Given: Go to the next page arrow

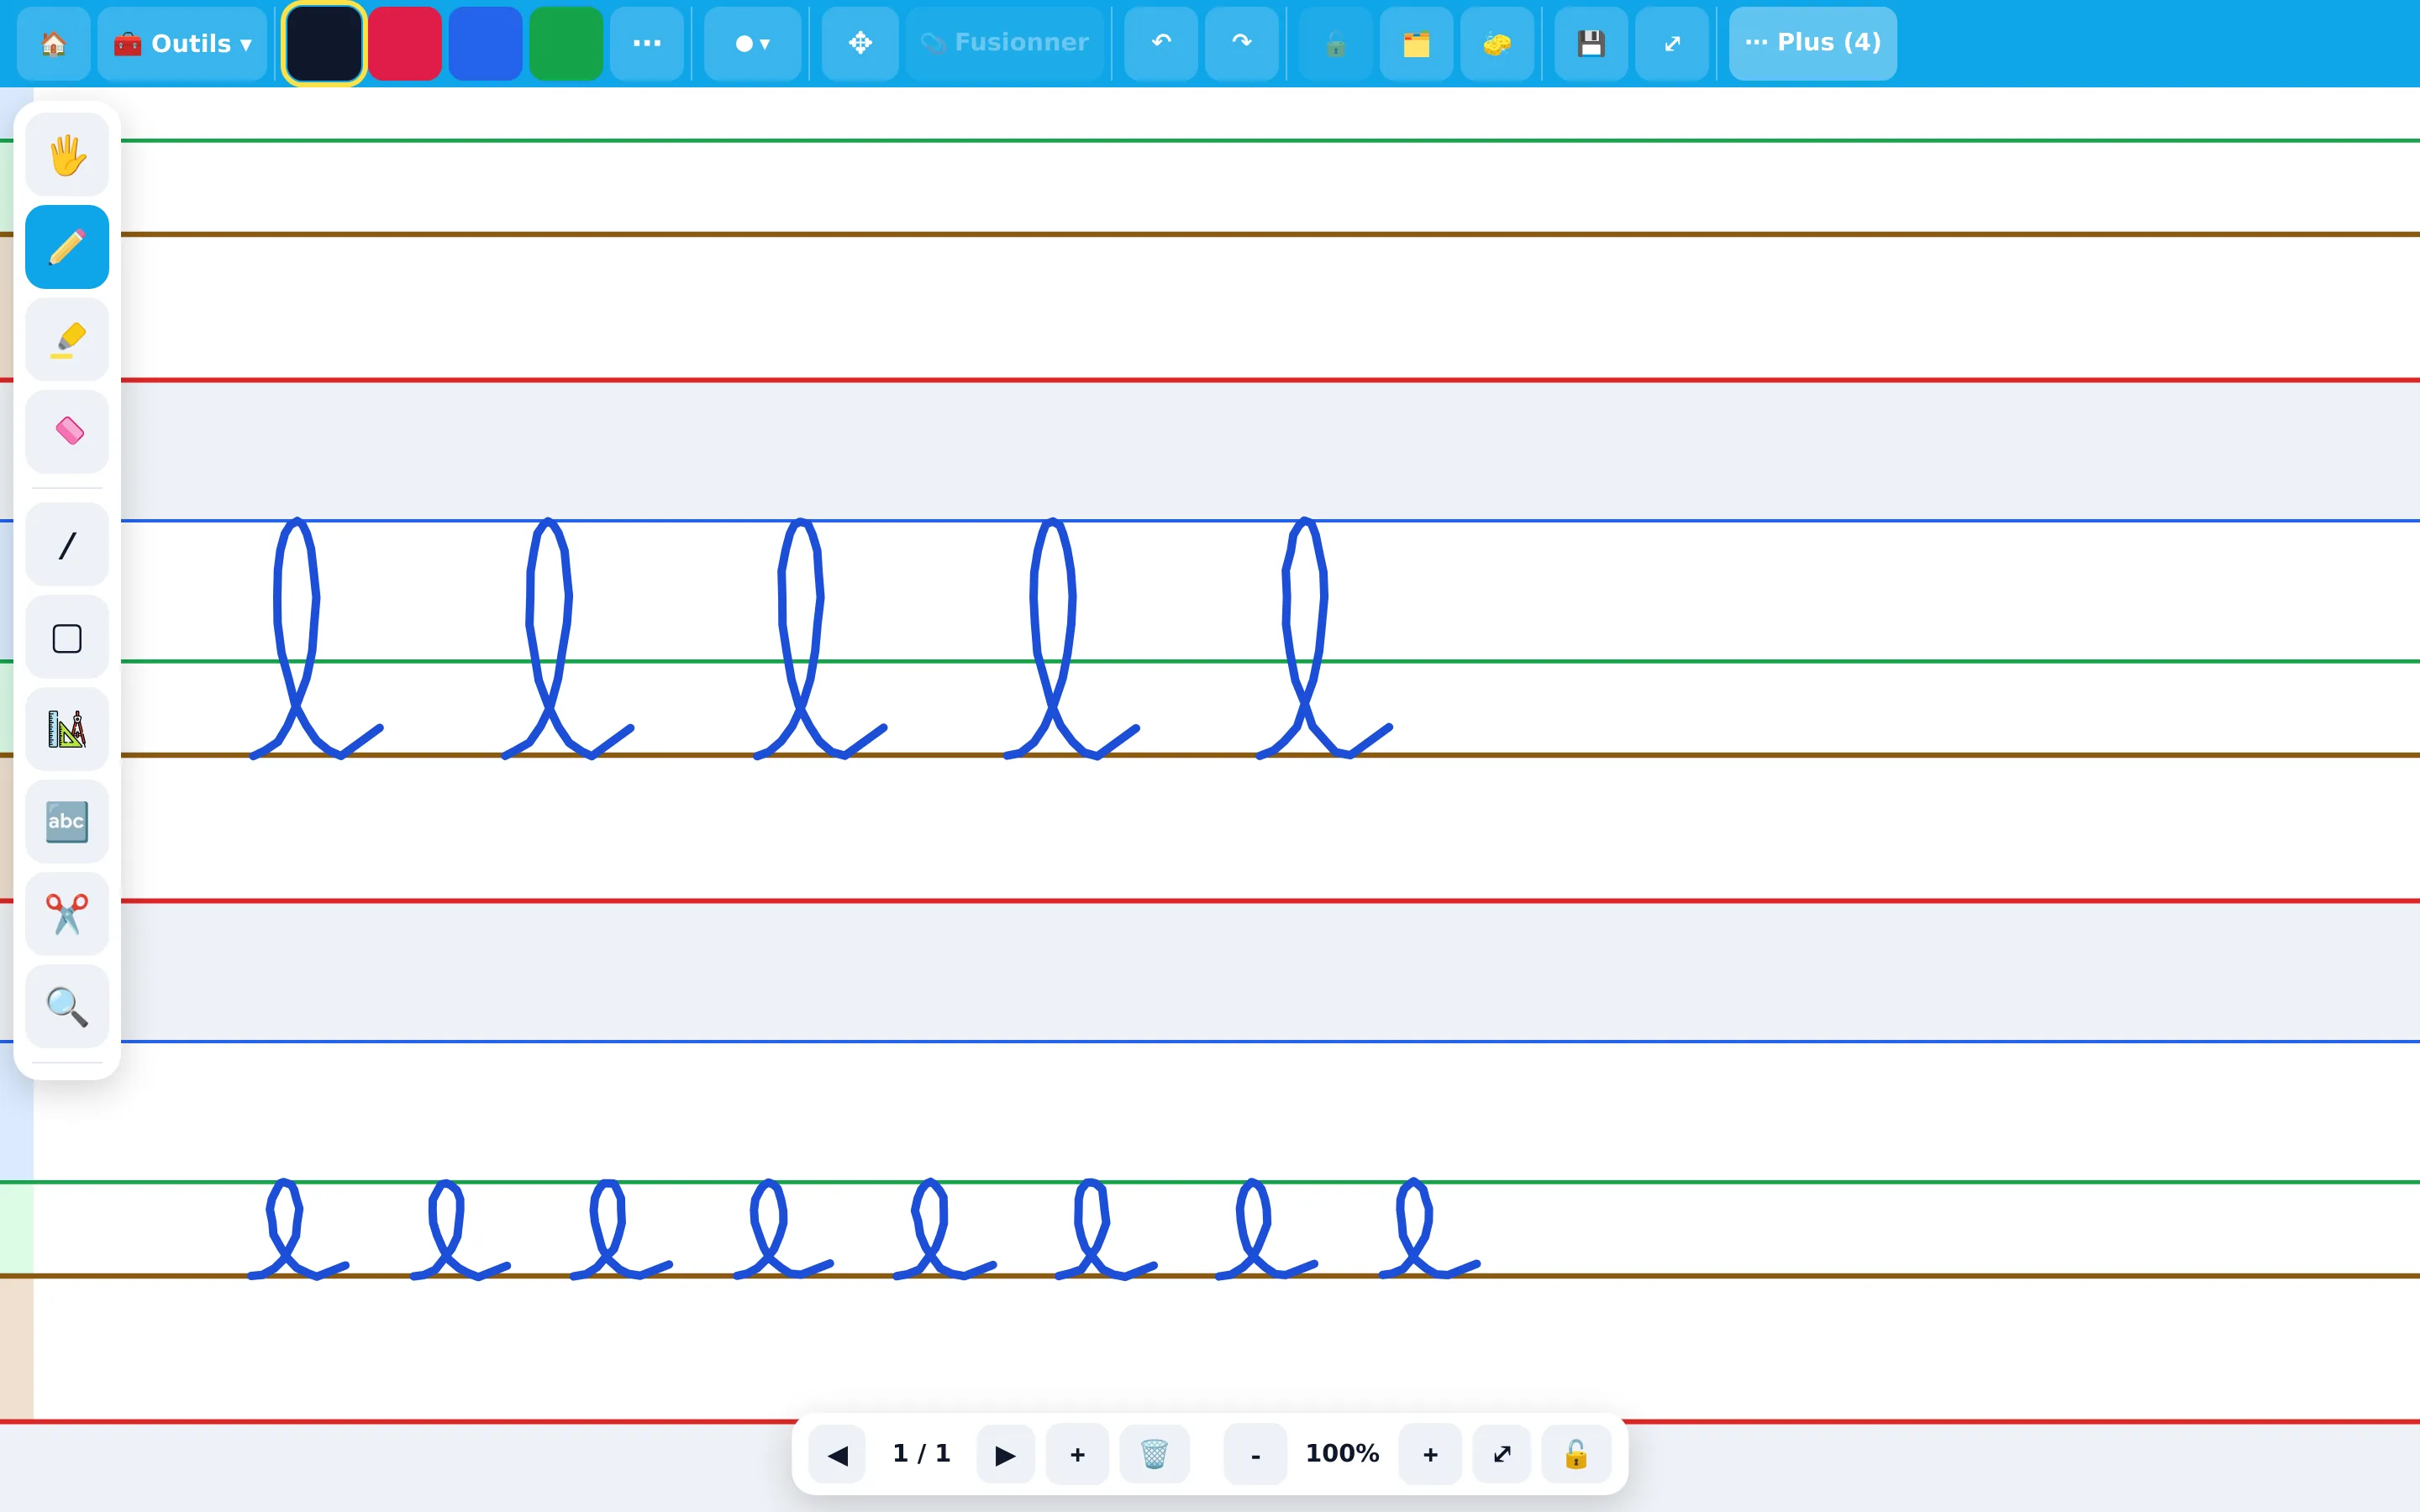Looking at the screenshot, I should (x=1005, y=1454).
